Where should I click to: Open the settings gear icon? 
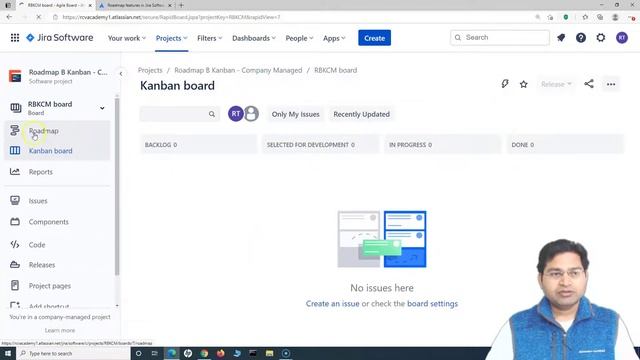point(601,38)
